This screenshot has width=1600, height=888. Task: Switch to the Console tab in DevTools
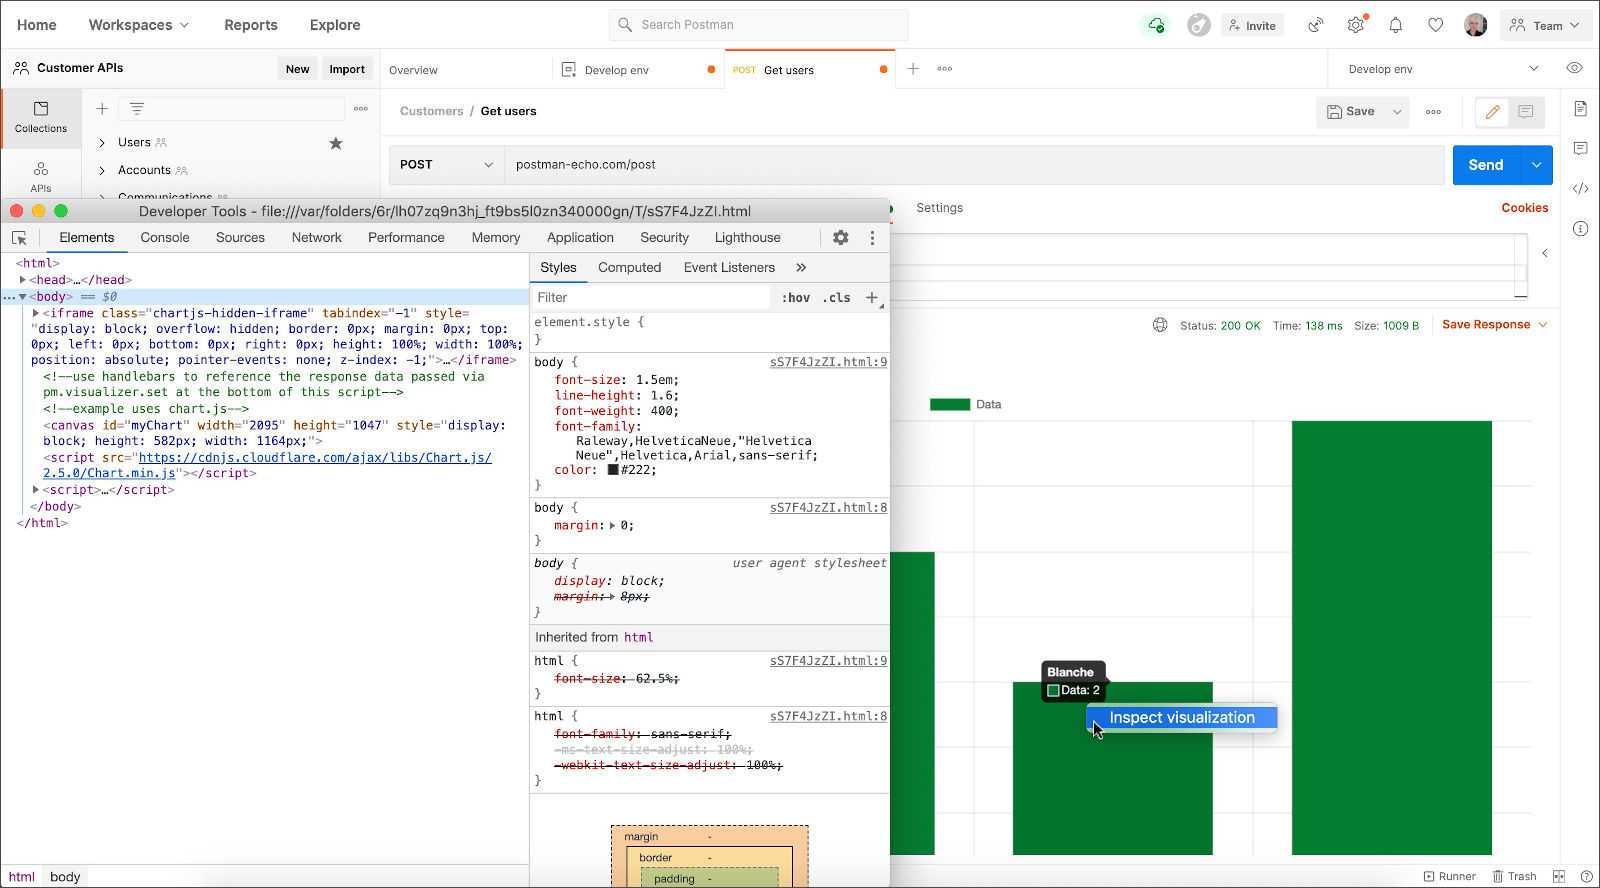click(165, 238)
